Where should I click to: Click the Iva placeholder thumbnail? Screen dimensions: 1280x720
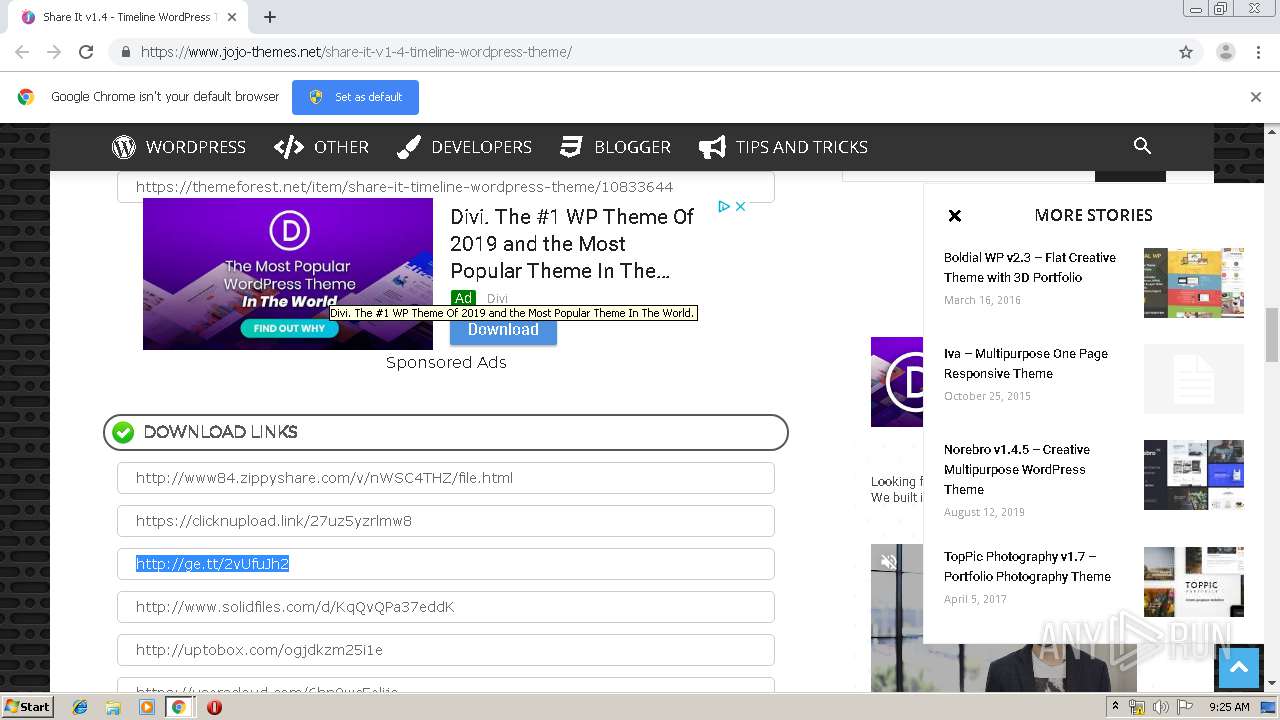click(1194, 379)
